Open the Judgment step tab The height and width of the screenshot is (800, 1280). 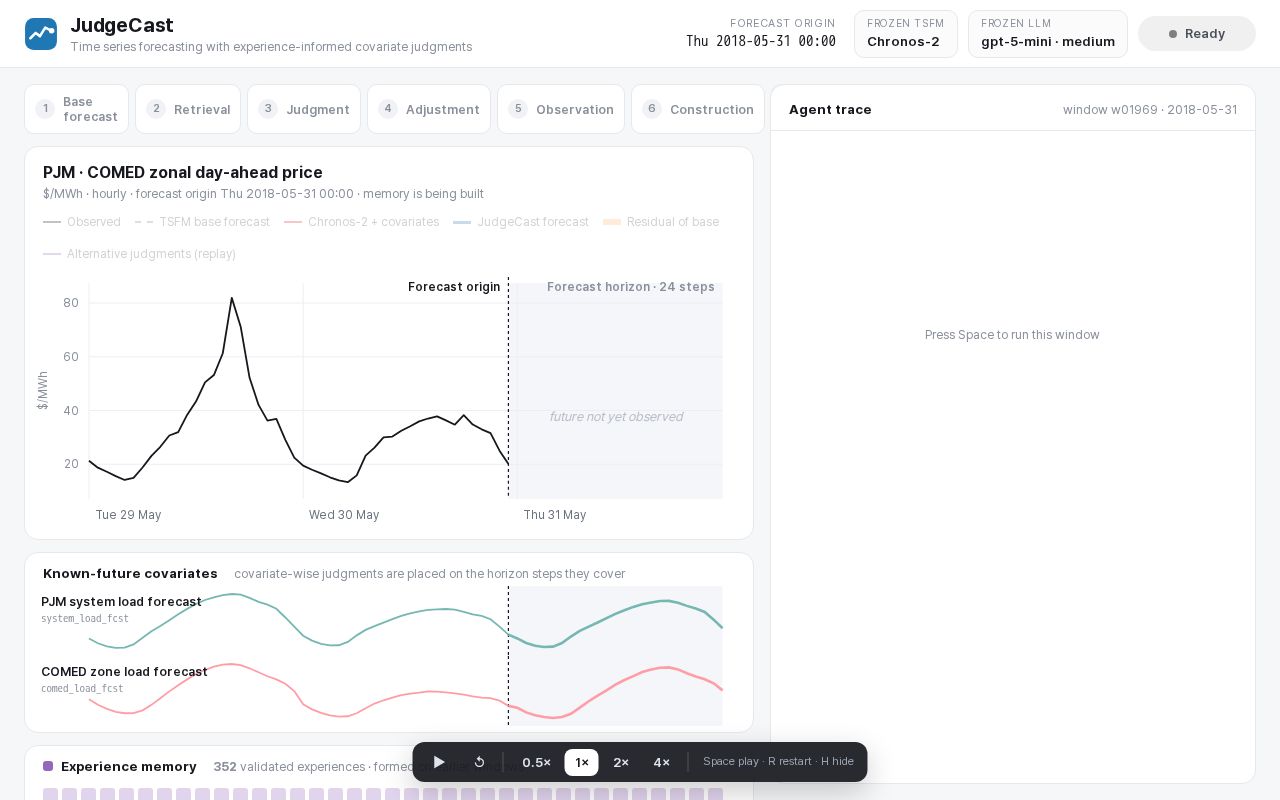[x=304, y=109]
